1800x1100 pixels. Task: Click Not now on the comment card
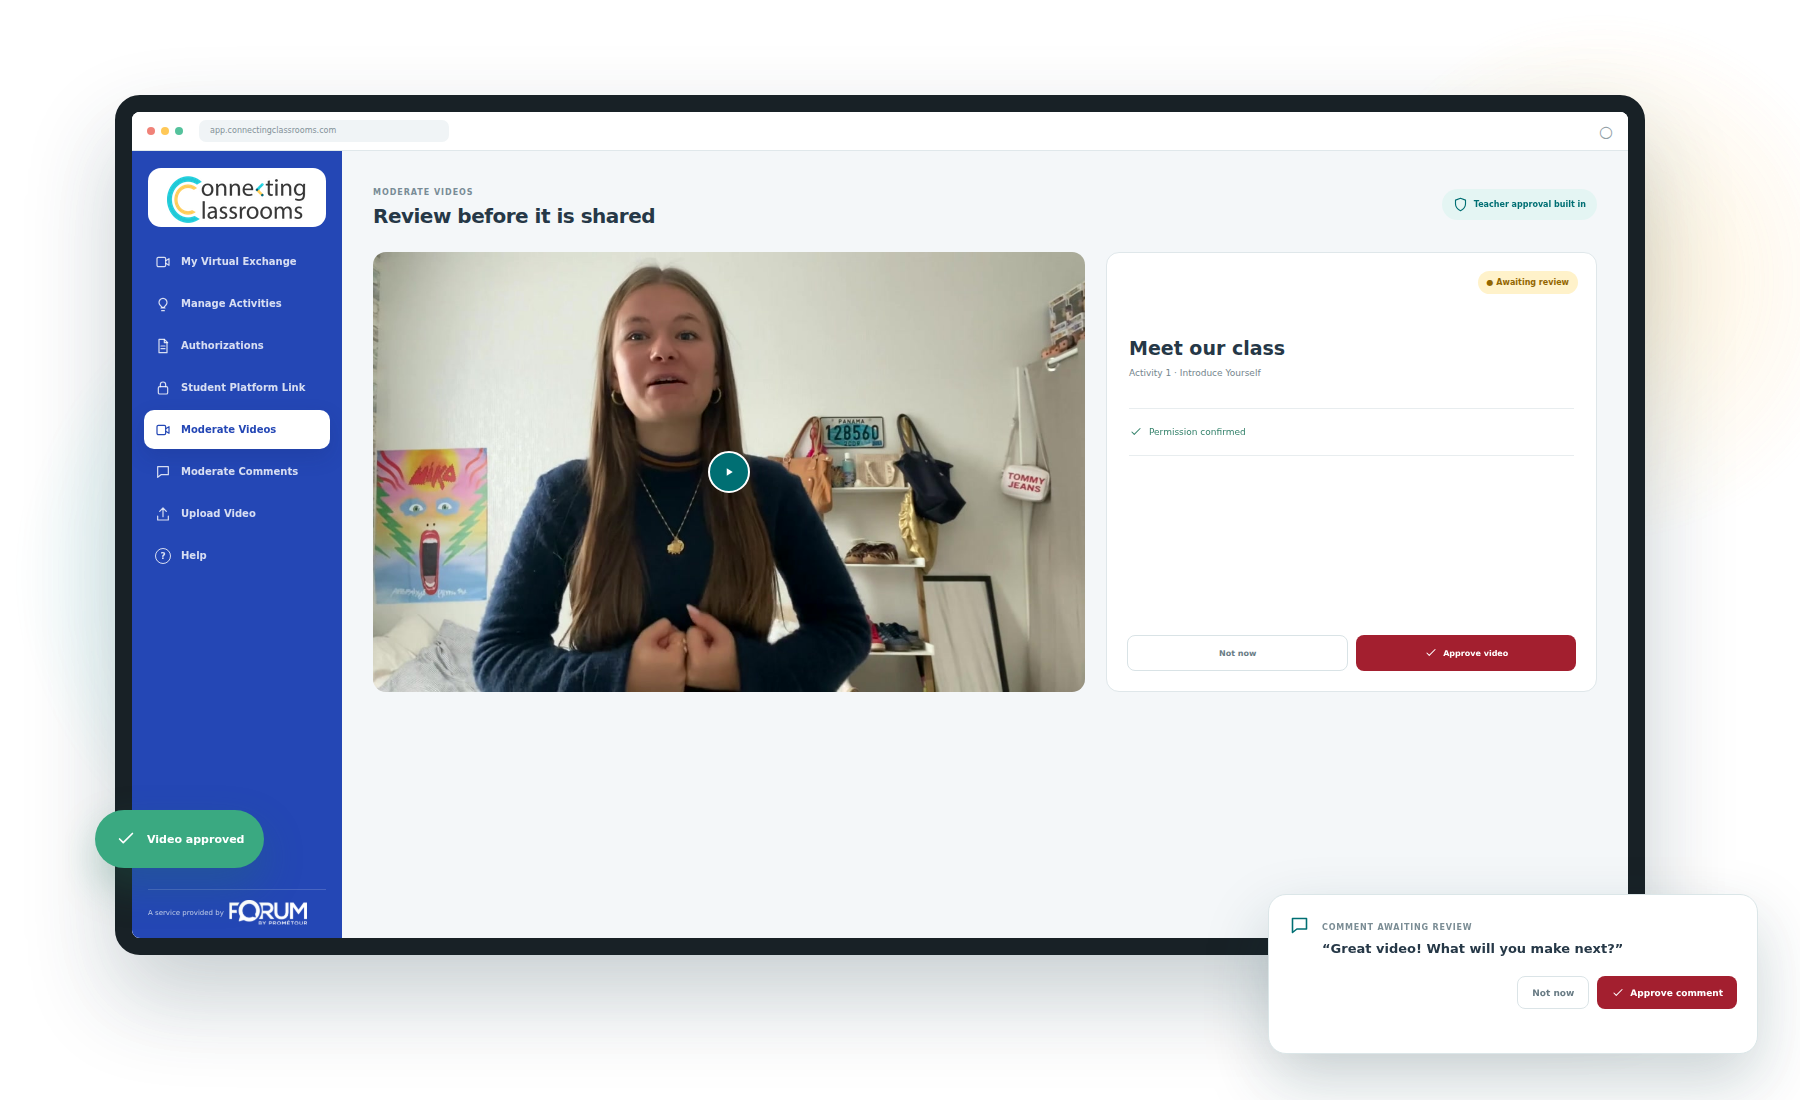pos(1553,993)
